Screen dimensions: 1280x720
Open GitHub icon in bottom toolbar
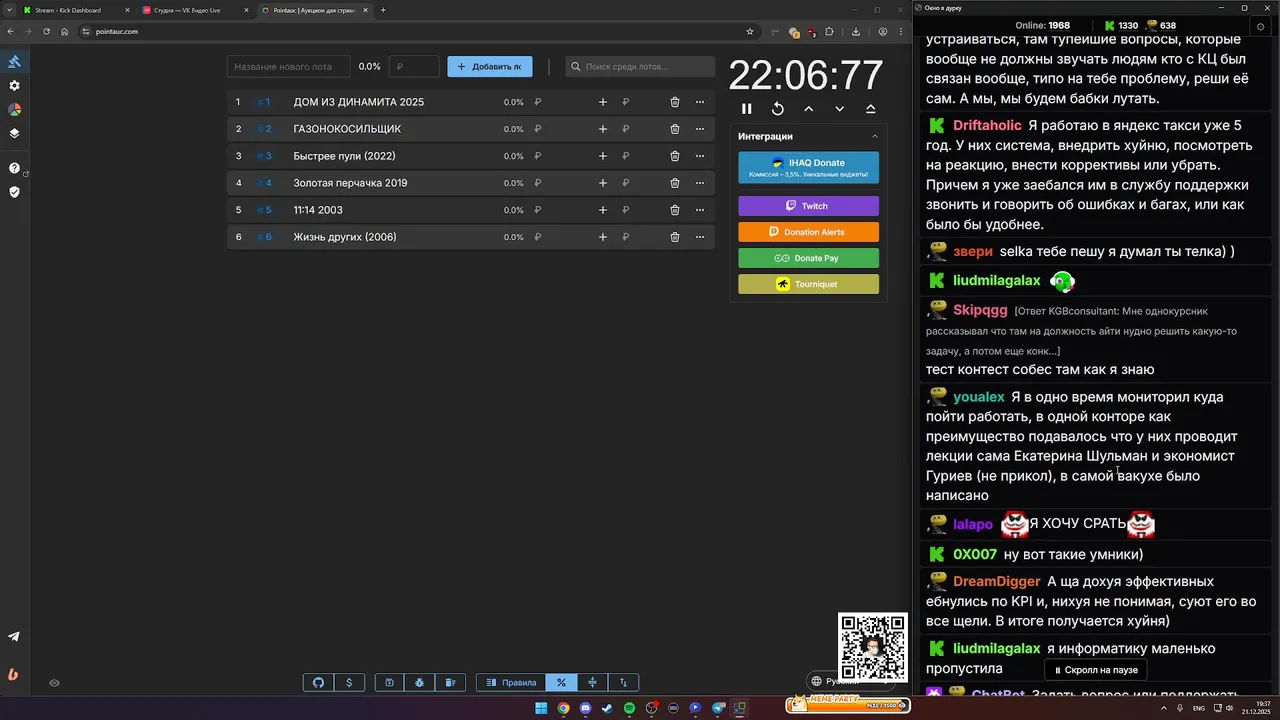coord(318,683)
